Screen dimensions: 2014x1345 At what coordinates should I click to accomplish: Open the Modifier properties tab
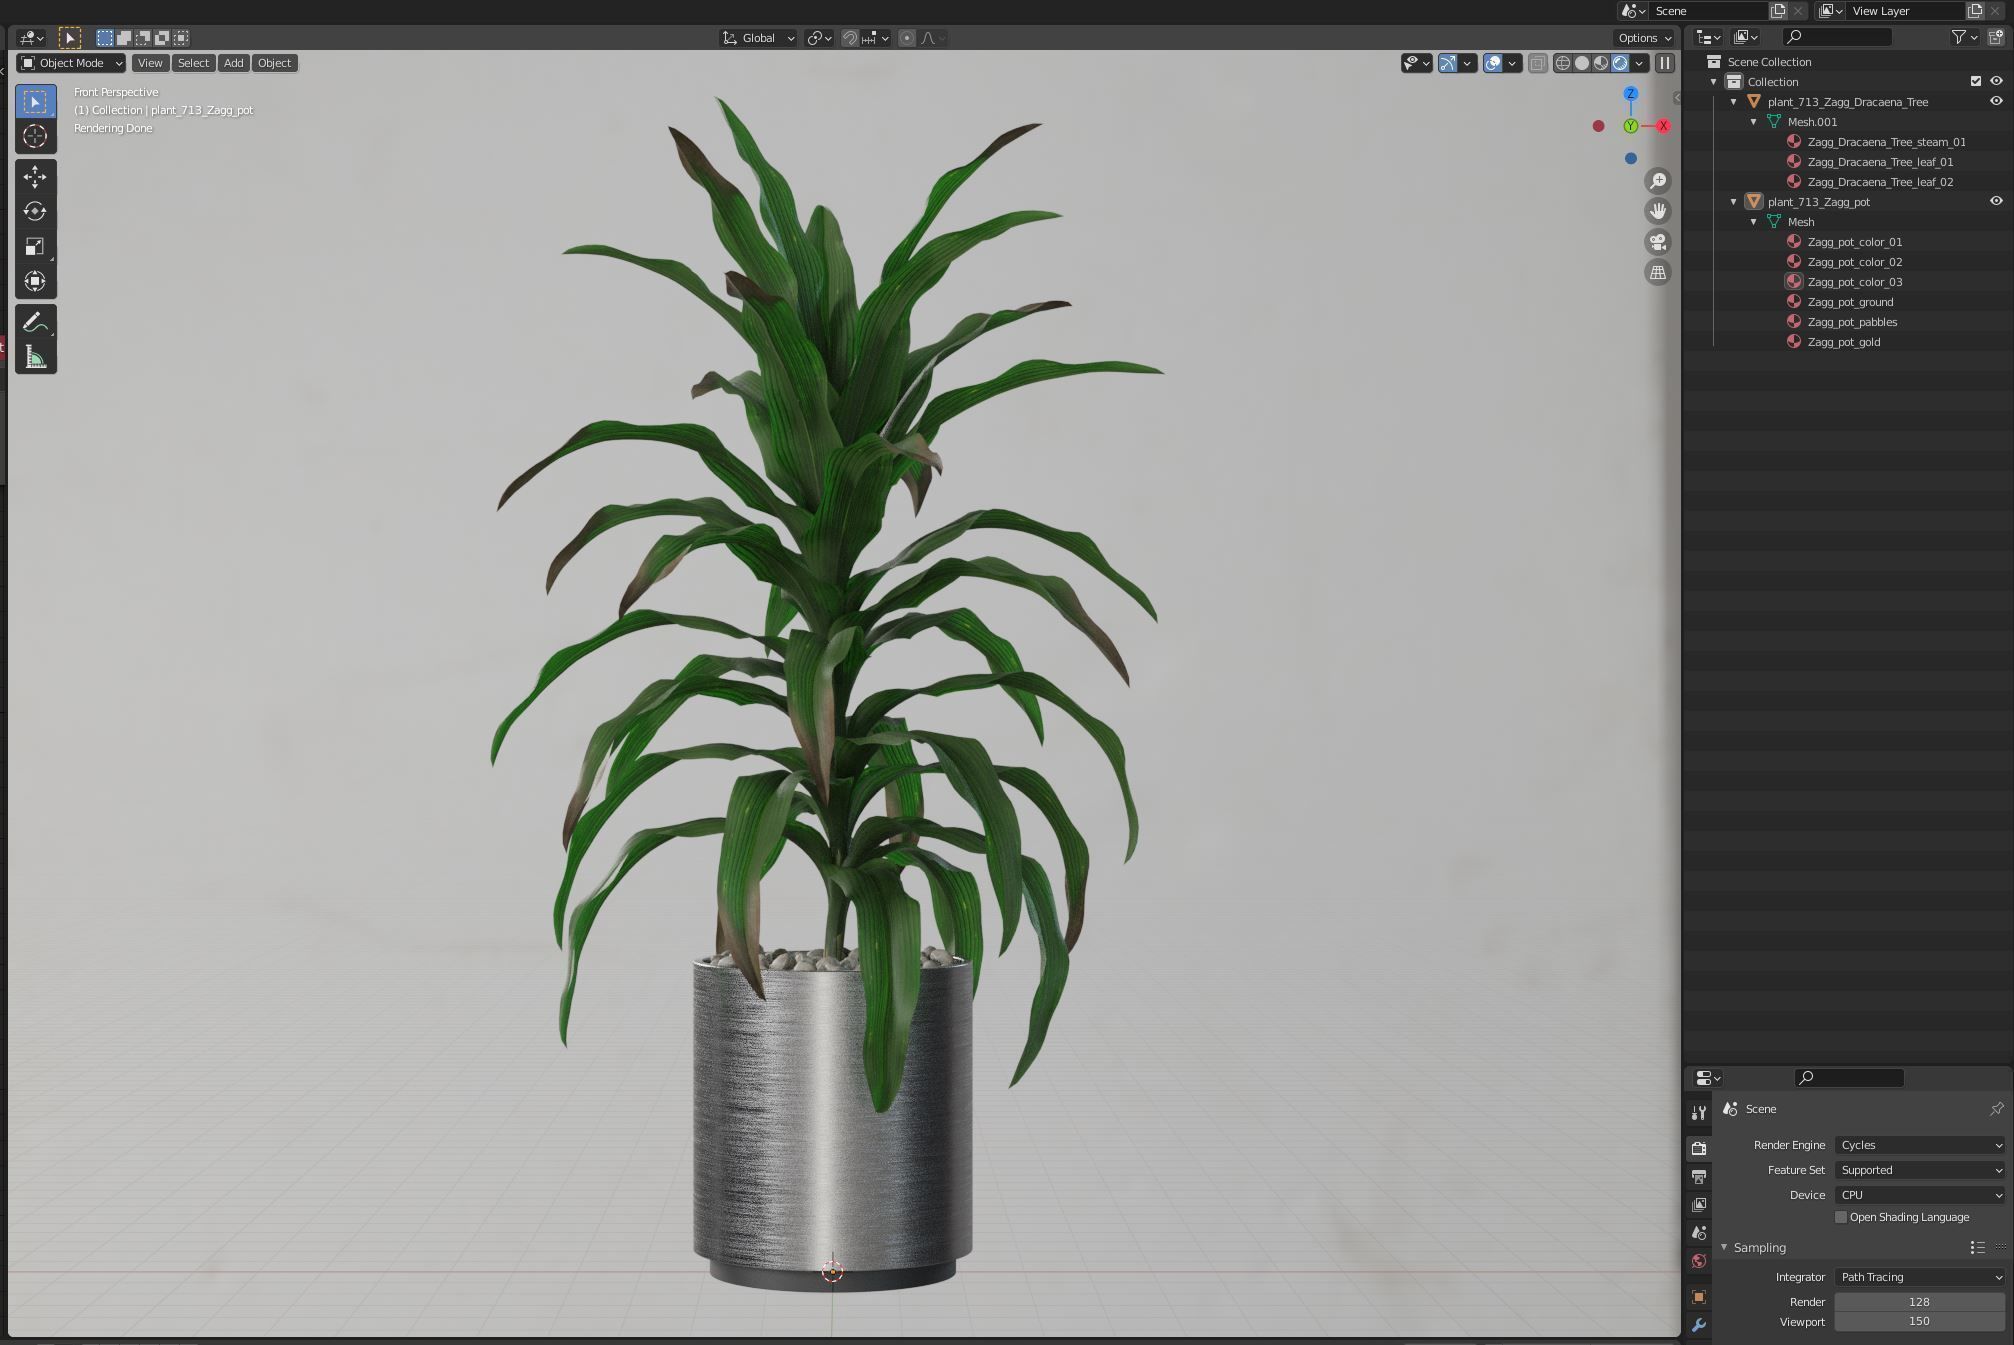(1699, 1325)
